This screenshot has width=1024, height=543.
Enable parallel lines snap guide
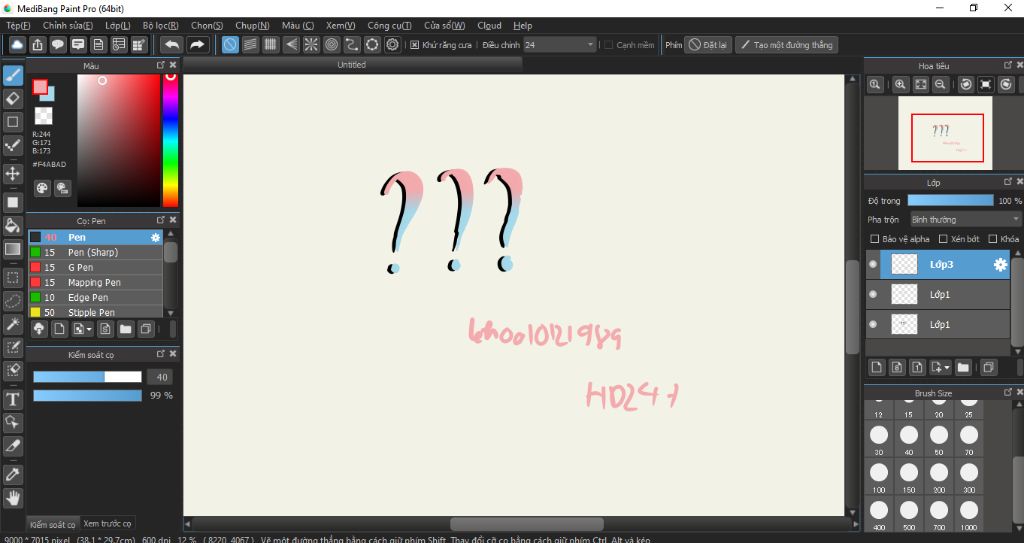tap(250, 44)
